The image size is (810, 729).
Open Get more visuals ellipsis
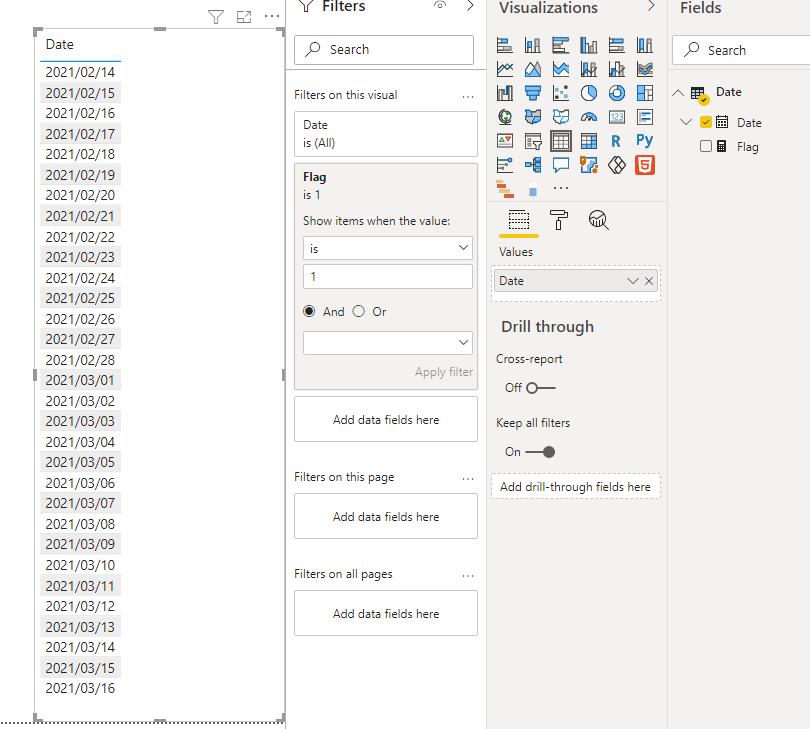click(560, 188)
